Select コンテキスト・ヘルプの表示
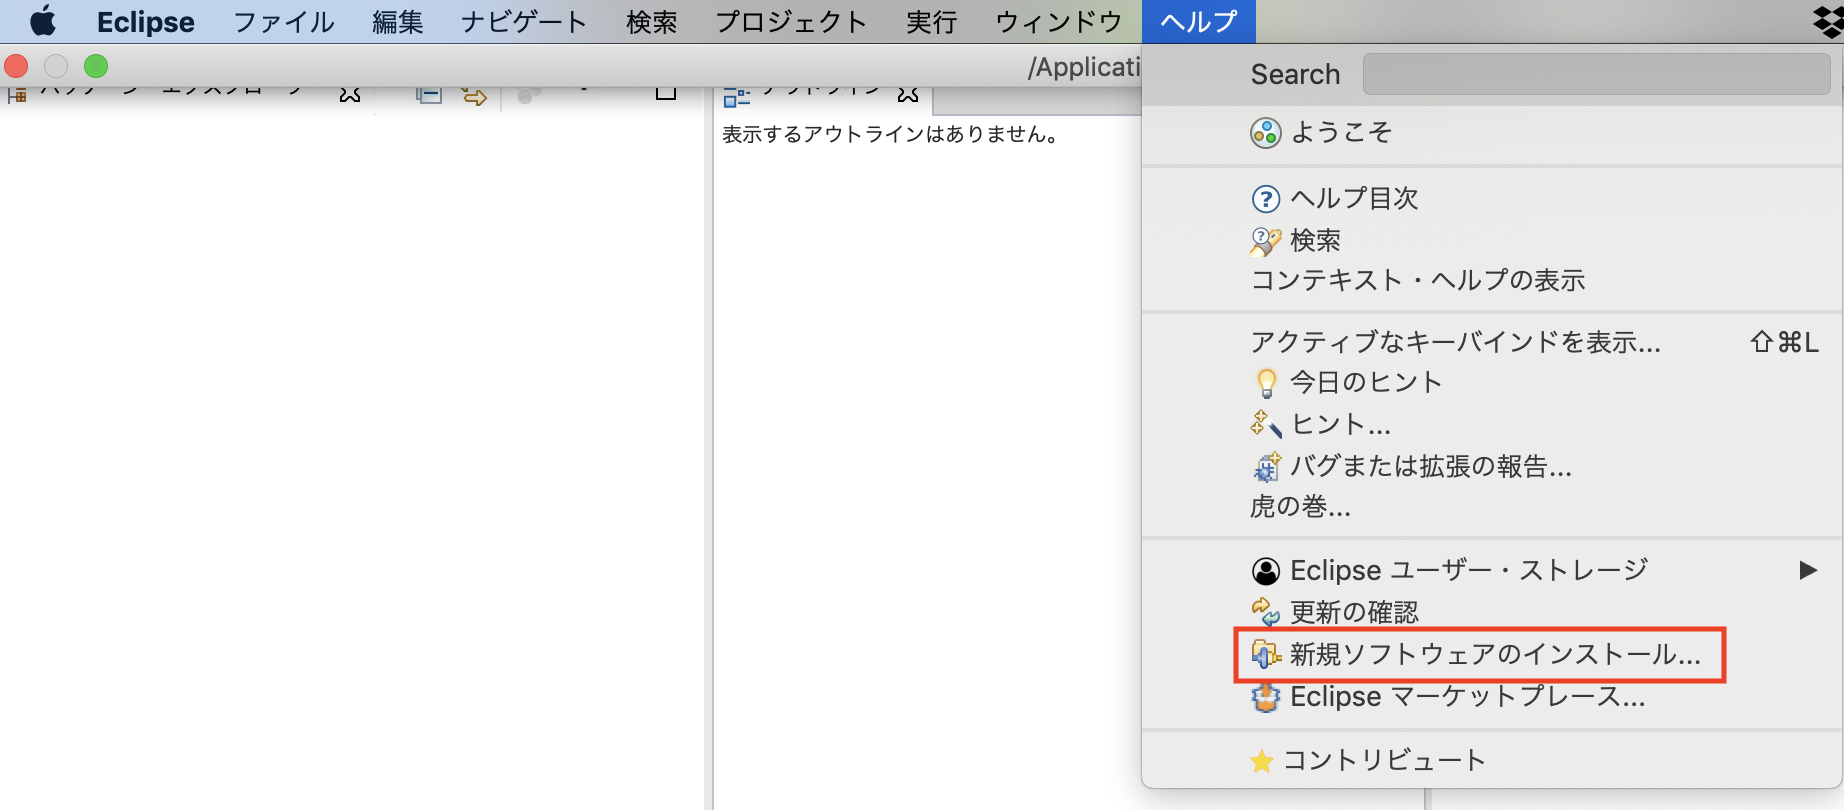 pyautogui.click(x=1492, y=280)
